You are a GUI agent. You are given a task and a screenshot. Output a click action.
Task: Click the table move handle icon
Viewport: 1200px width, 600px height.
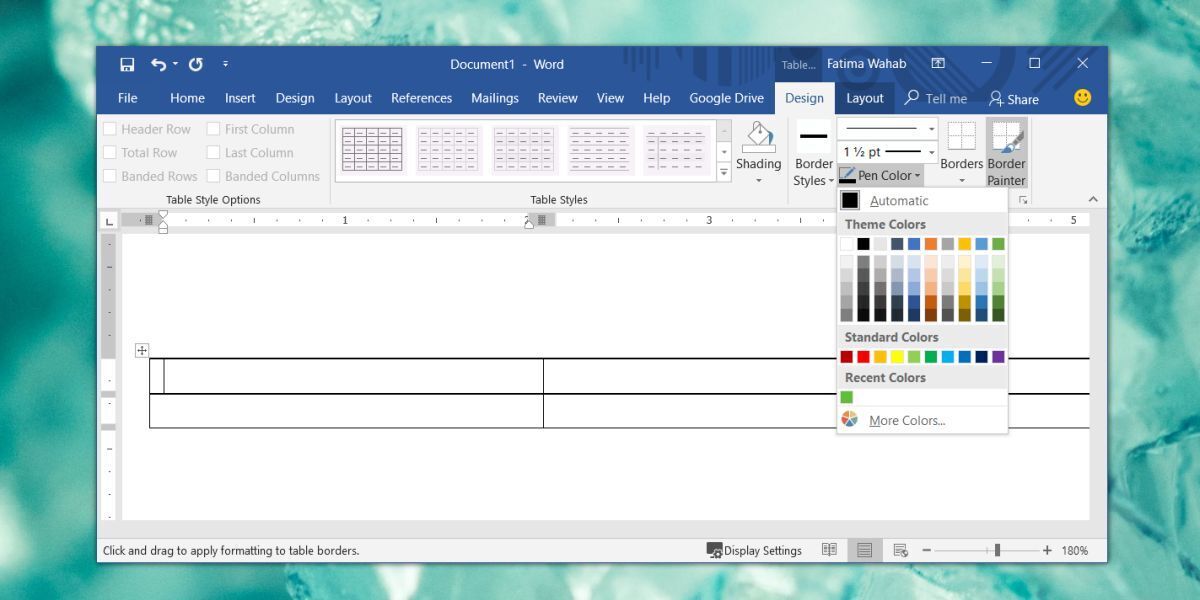click(x=142, y=350)
